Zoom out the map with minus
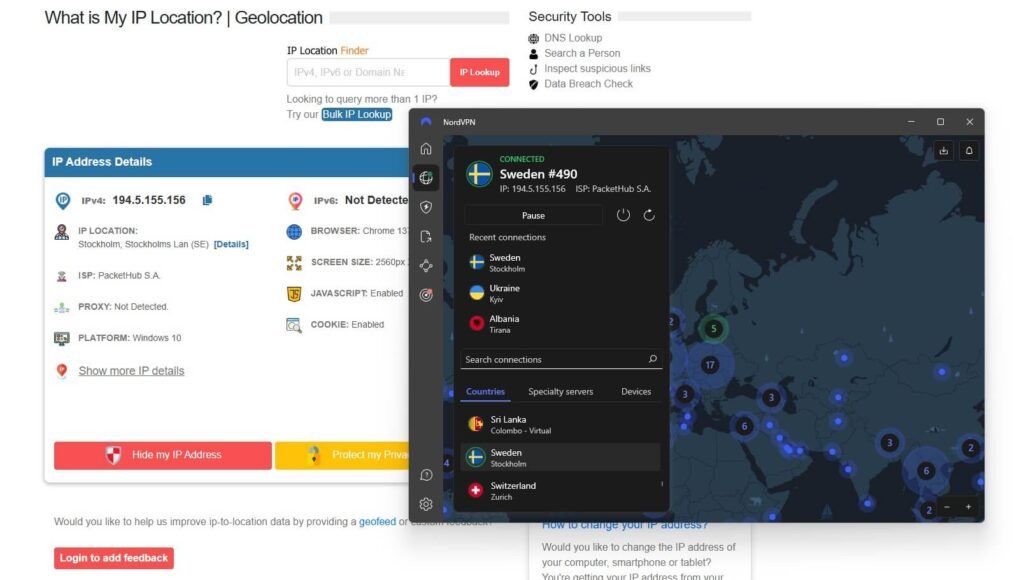The height and width of the screenshot is (580, 1024). pyautogui.click(x=947, y=507)
